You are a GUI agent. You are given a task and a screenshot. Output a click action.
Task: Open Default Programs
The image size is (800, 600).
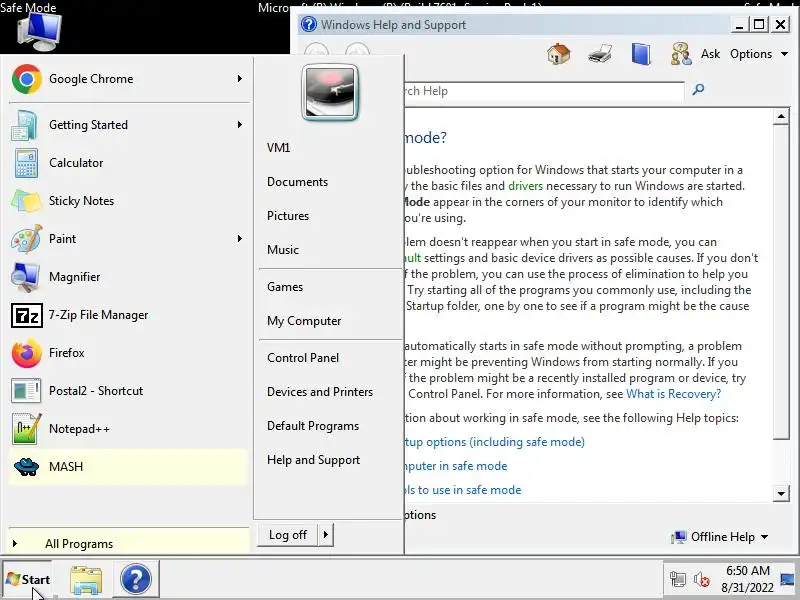pyautogui.click(x=313, y=426)
